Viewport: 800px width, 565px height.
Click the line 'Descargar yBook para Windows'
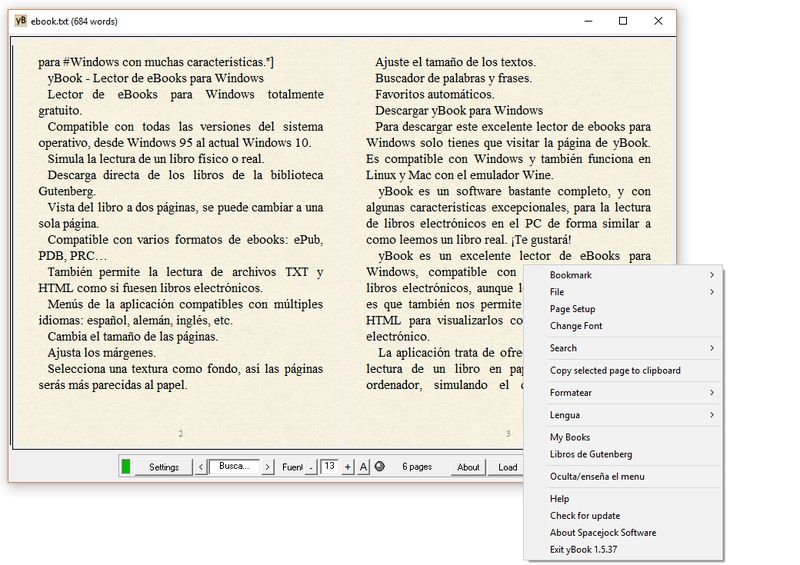(459, 111)
